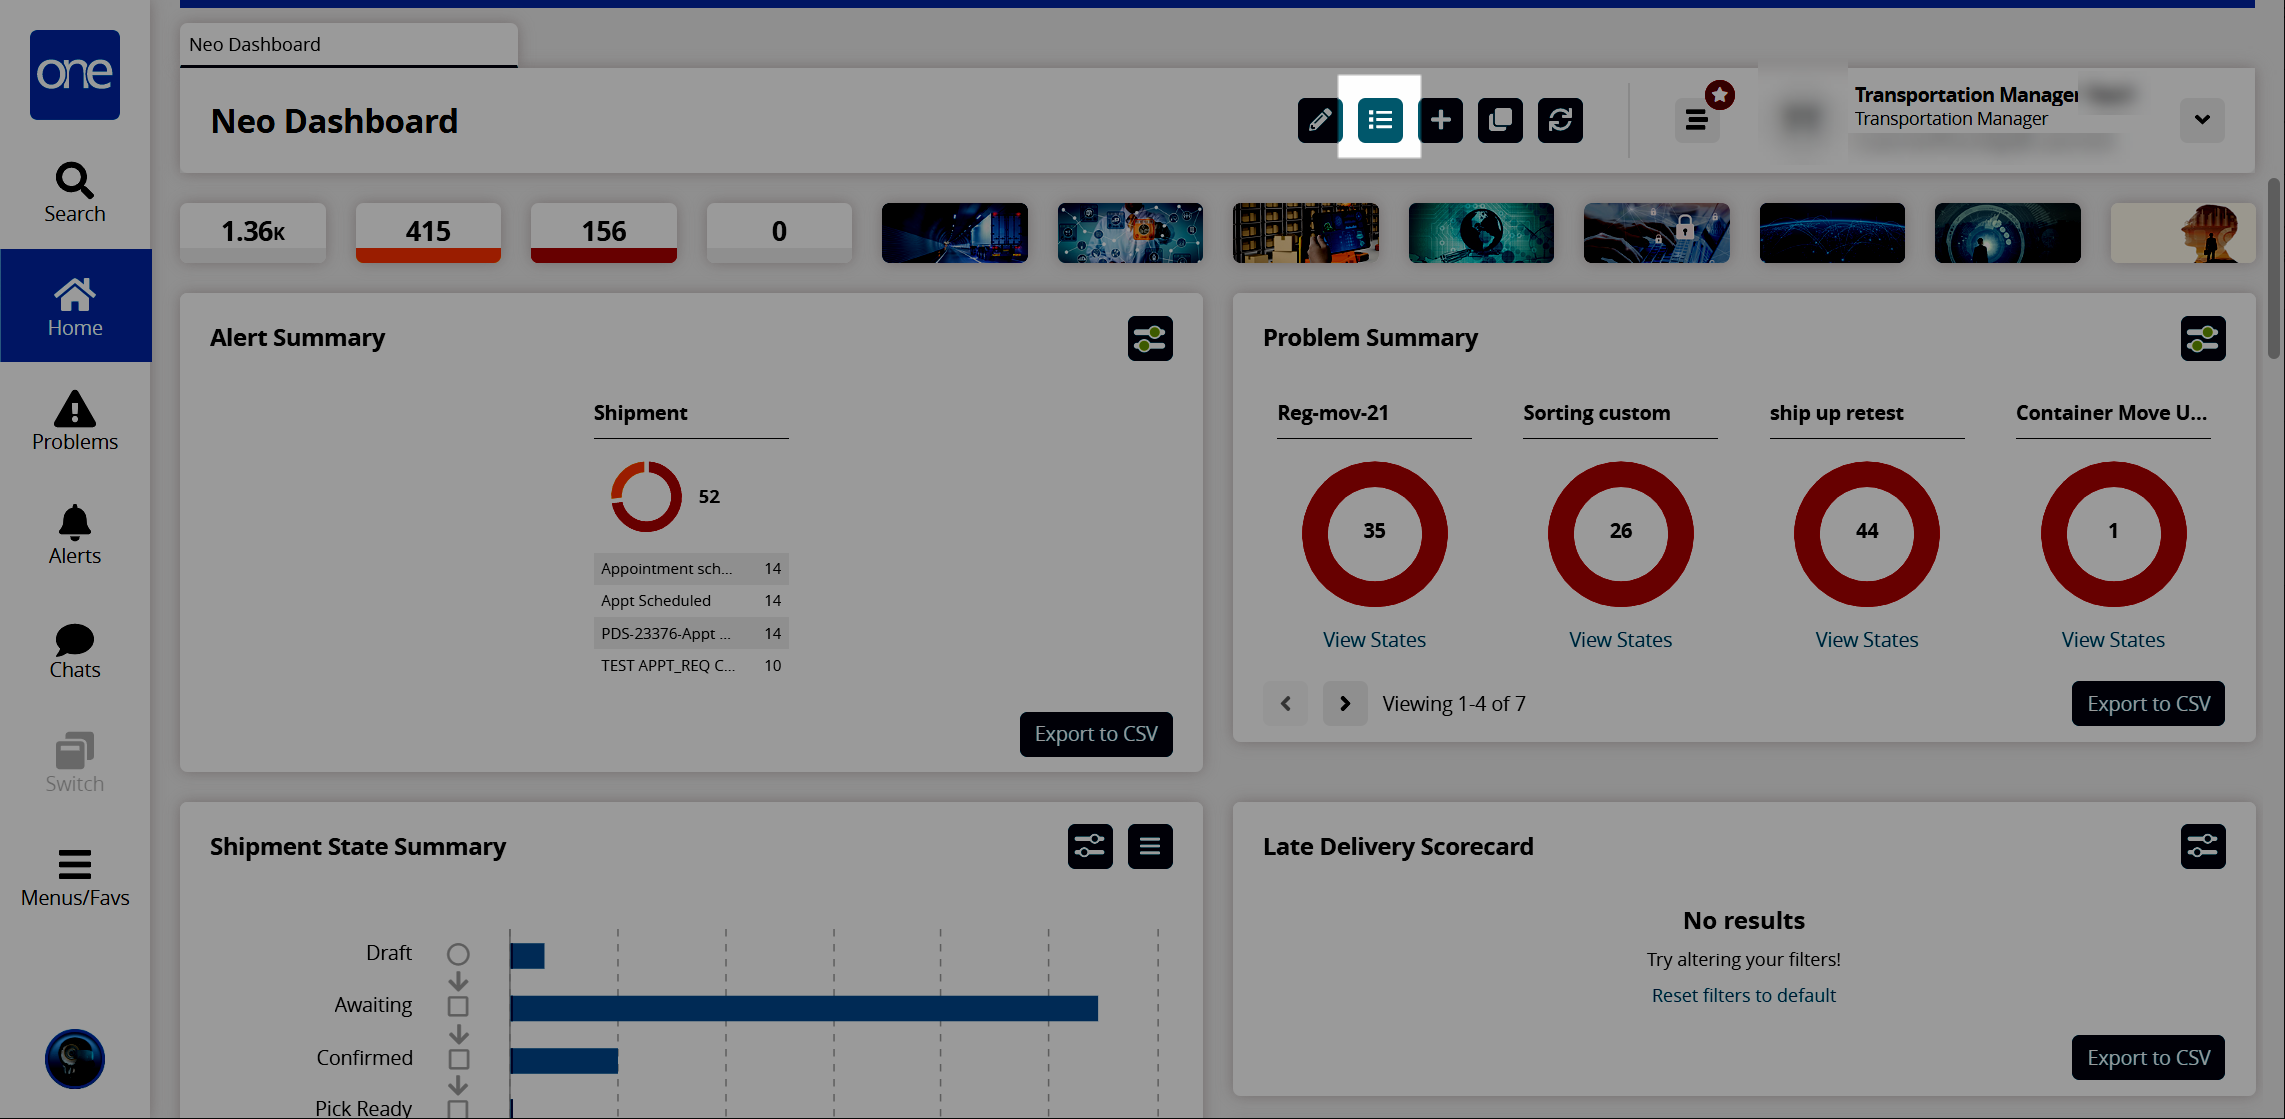Viewport: 2285px width, 1119px height.
Task: Open Menus/Favs in sidebar
Action: (x=75, y=877)
